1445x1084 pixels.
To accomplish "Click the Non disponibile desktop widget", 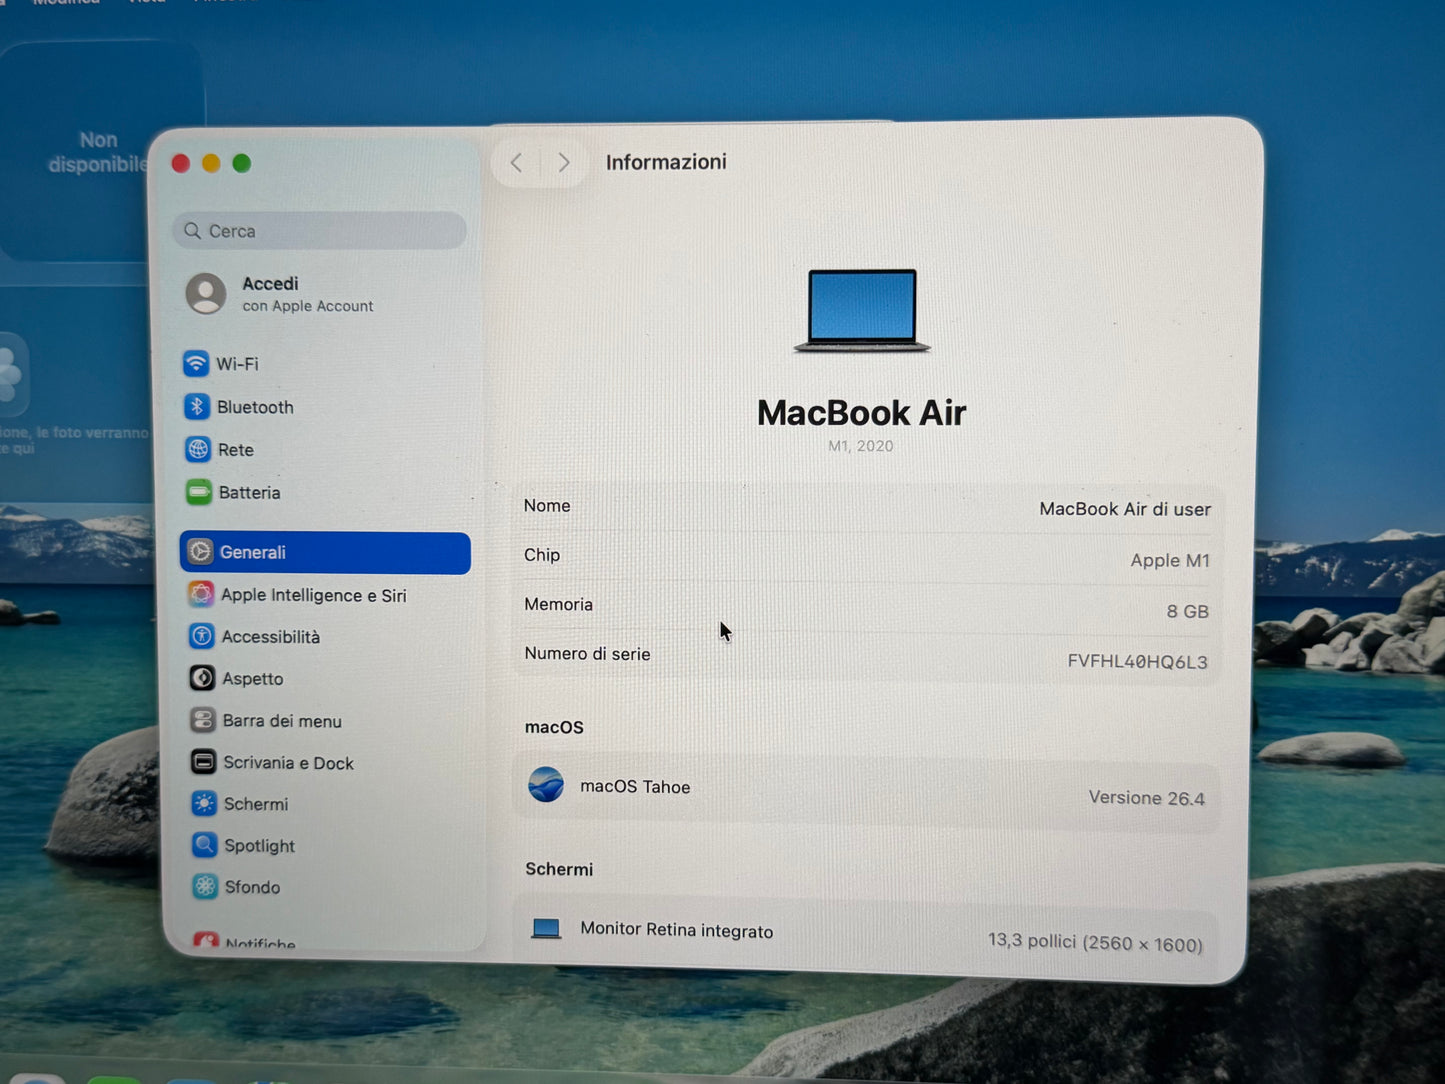I will (101, 152).
